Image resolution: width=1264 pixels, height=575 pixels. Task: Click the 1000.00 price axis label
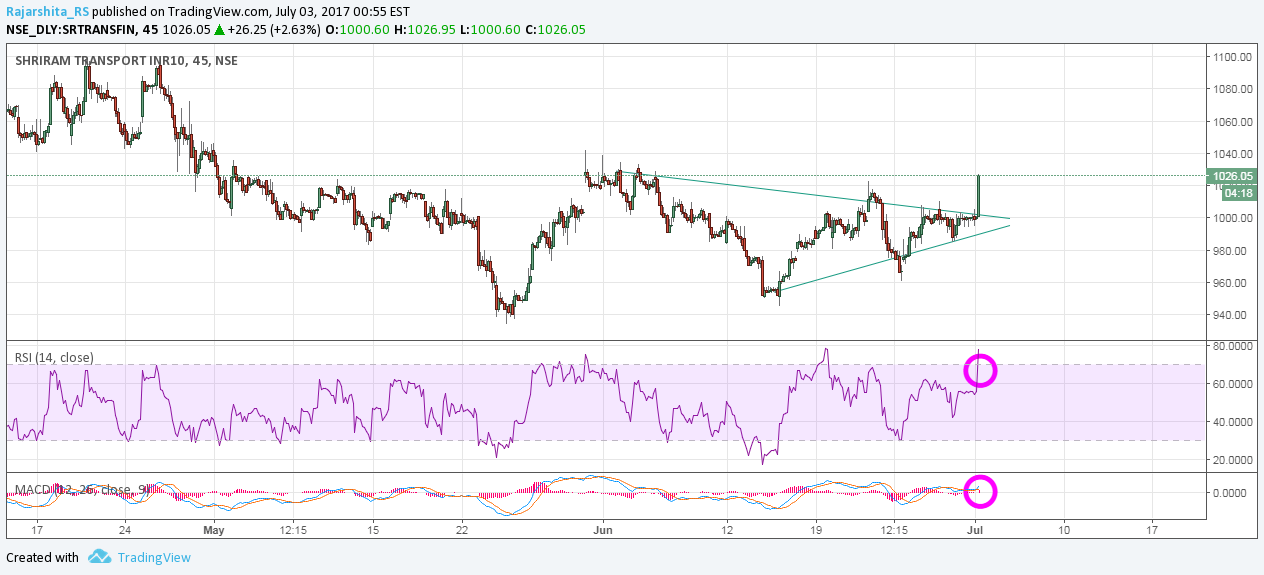pyautogui.click(x=1232, y=218)
